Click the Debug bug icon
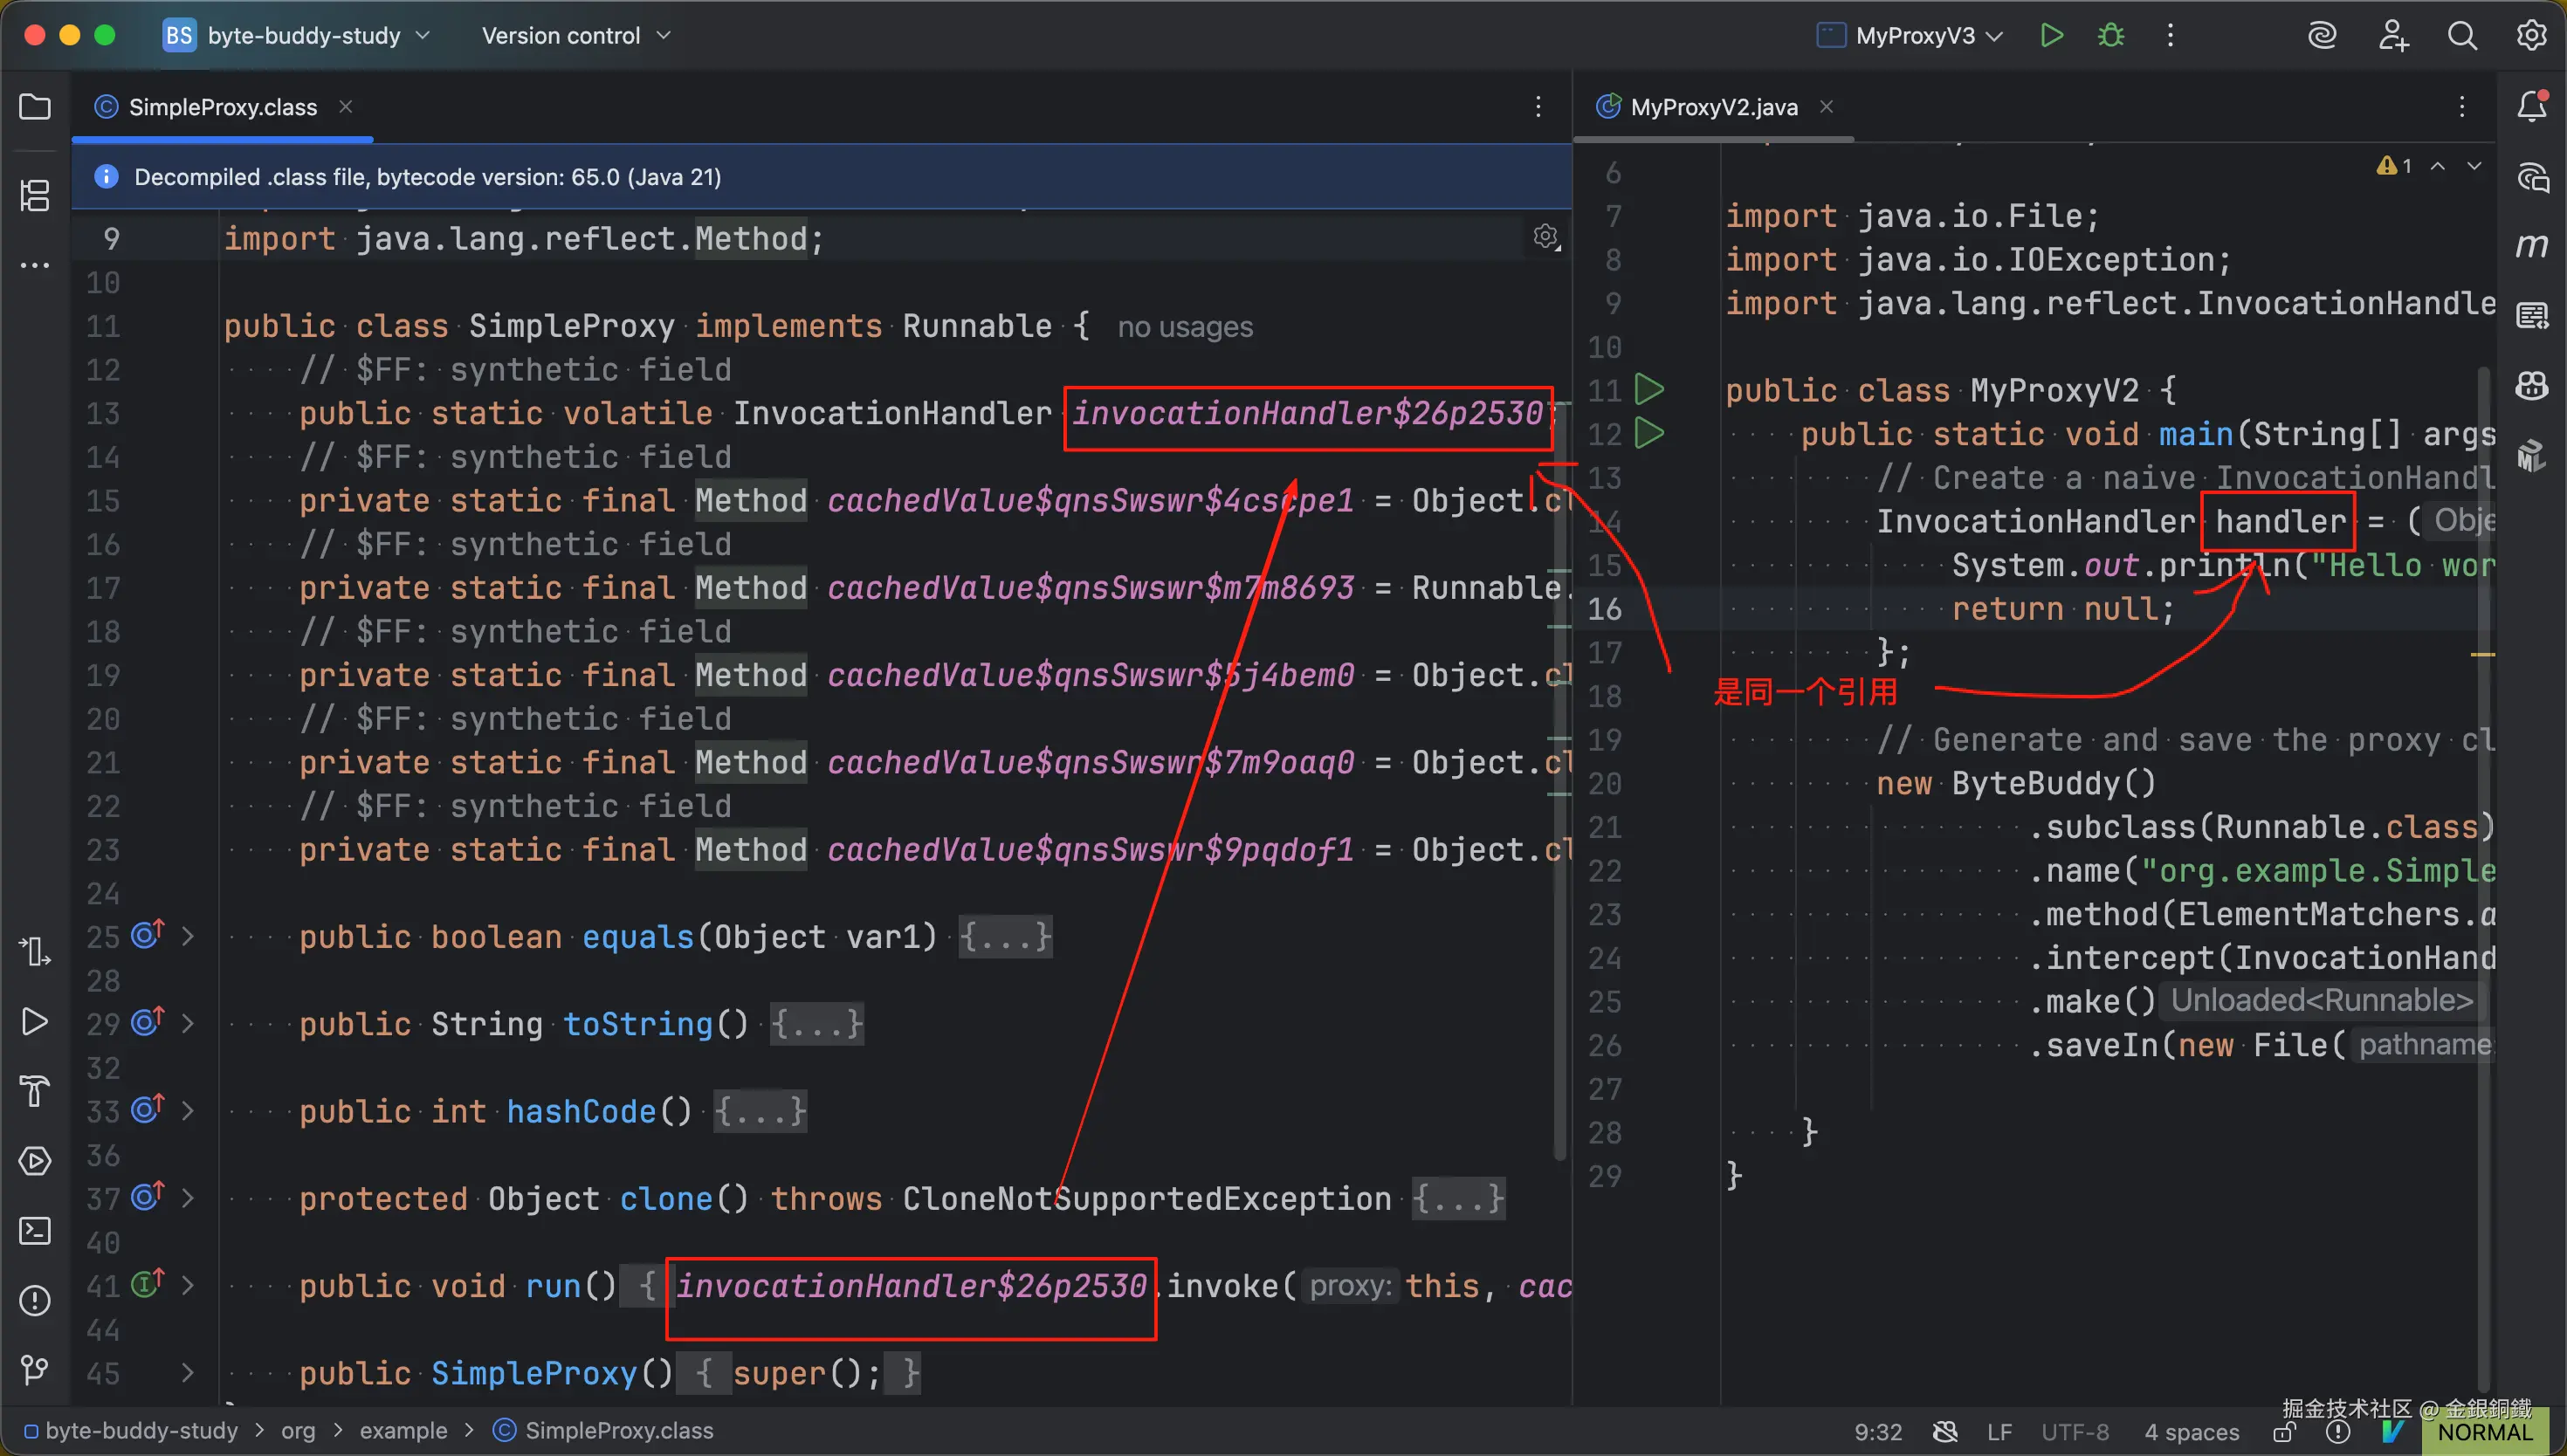Screen dimensions: 2567x1456 click(2111, 36)
